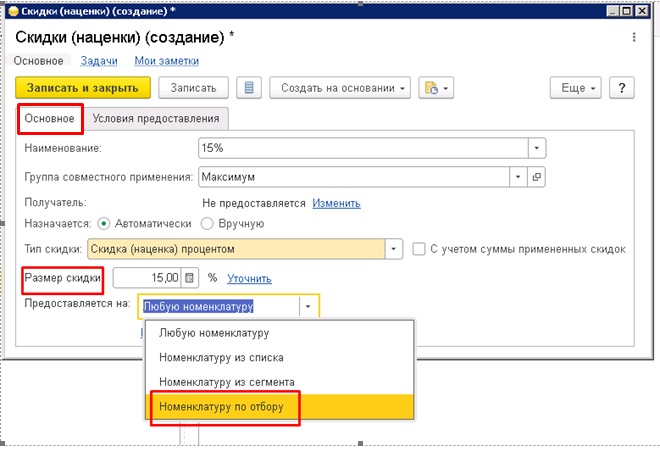Expand the Тип скидки dropdown arrow

[x=394, y=249]
